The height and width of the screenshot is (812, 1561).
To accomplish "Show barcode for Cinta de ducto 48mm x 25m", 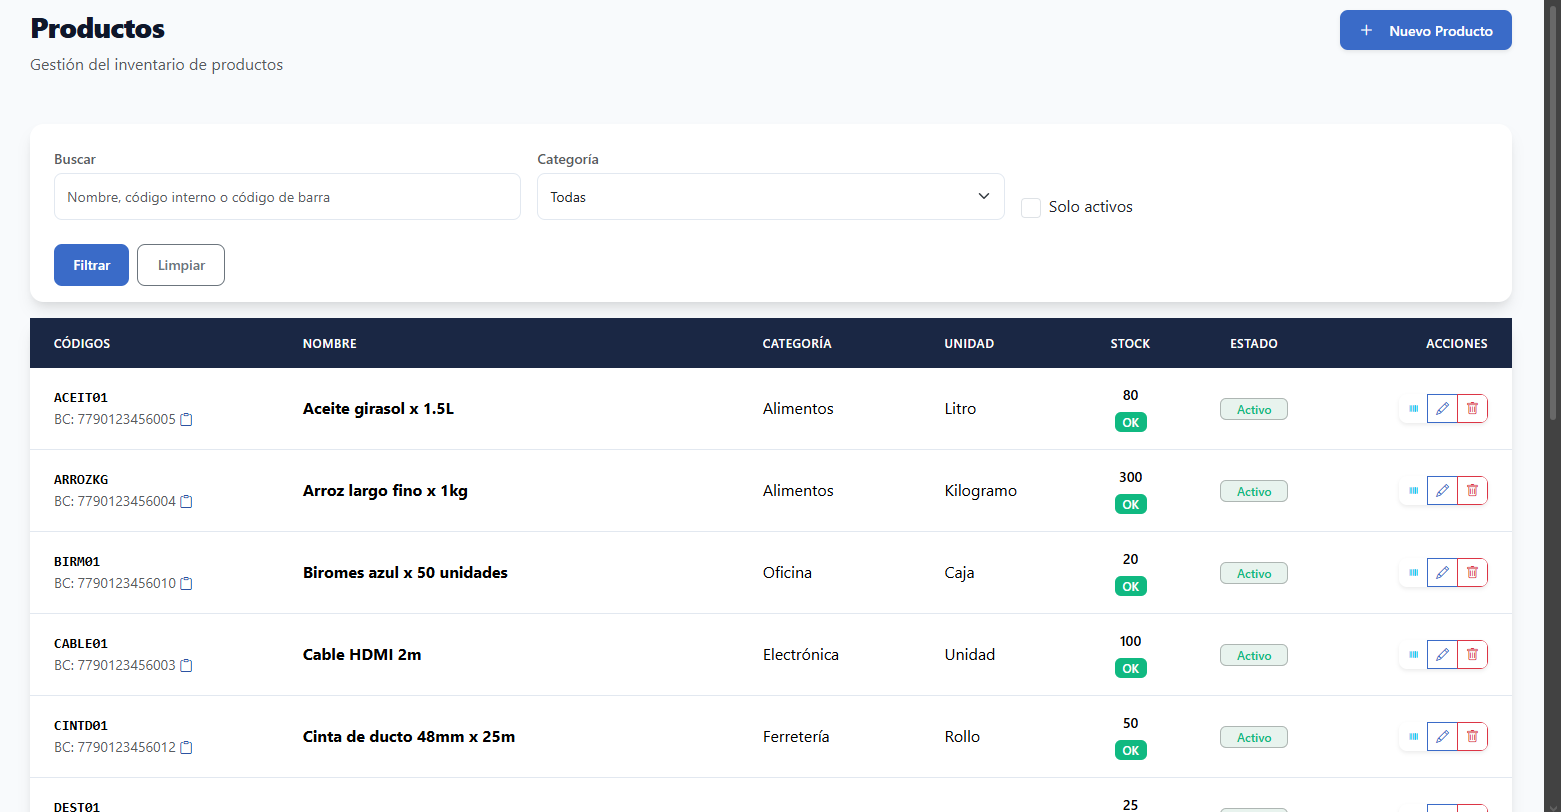I will coord(1413,737).
